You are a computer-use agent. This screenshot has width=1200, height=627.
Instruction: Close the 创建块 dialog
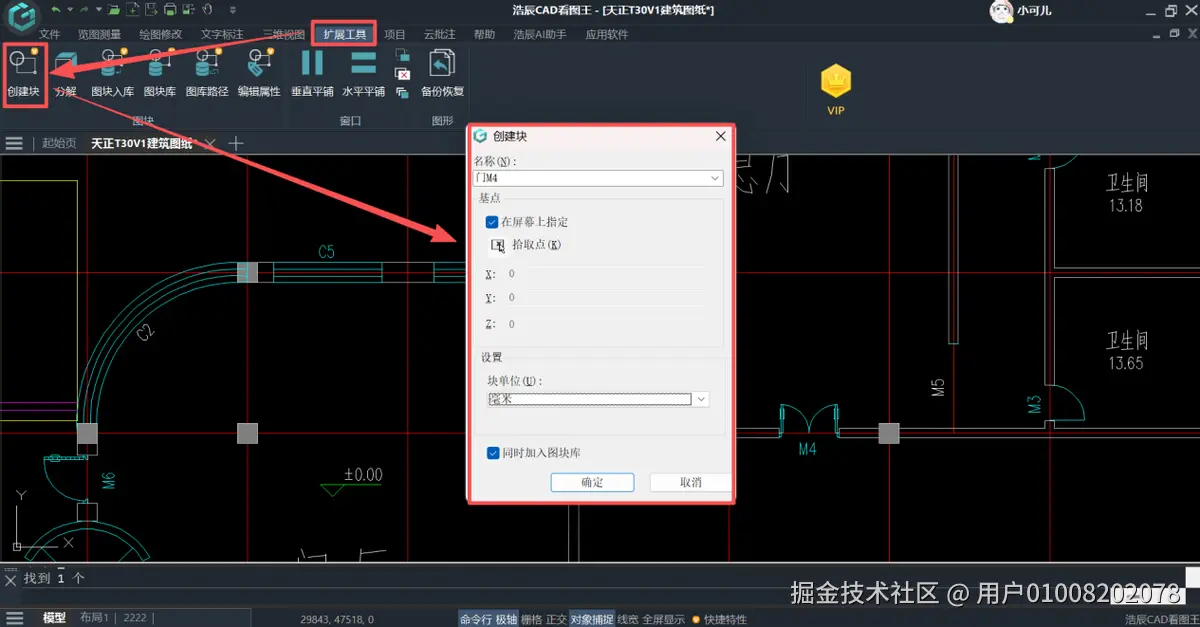[720, 136]
